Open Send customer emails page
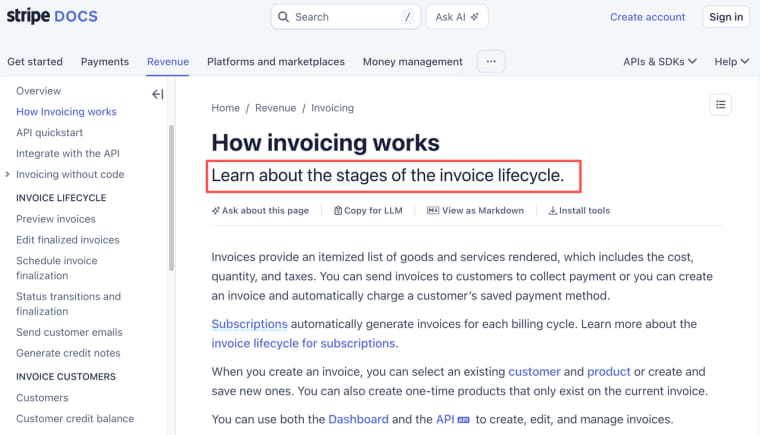Image resolution: width=760 pixels, height=435 pixels. 69,332
